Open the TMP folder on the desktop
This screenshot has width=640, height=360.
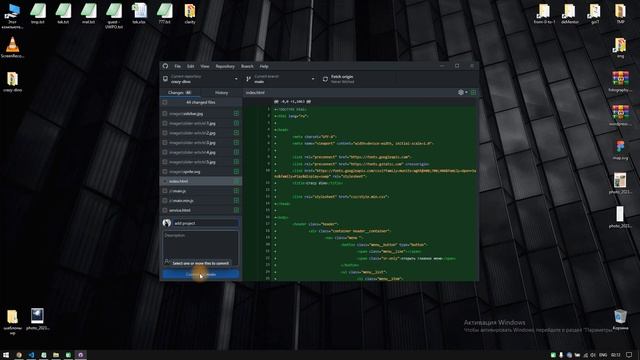coord(620,13)
